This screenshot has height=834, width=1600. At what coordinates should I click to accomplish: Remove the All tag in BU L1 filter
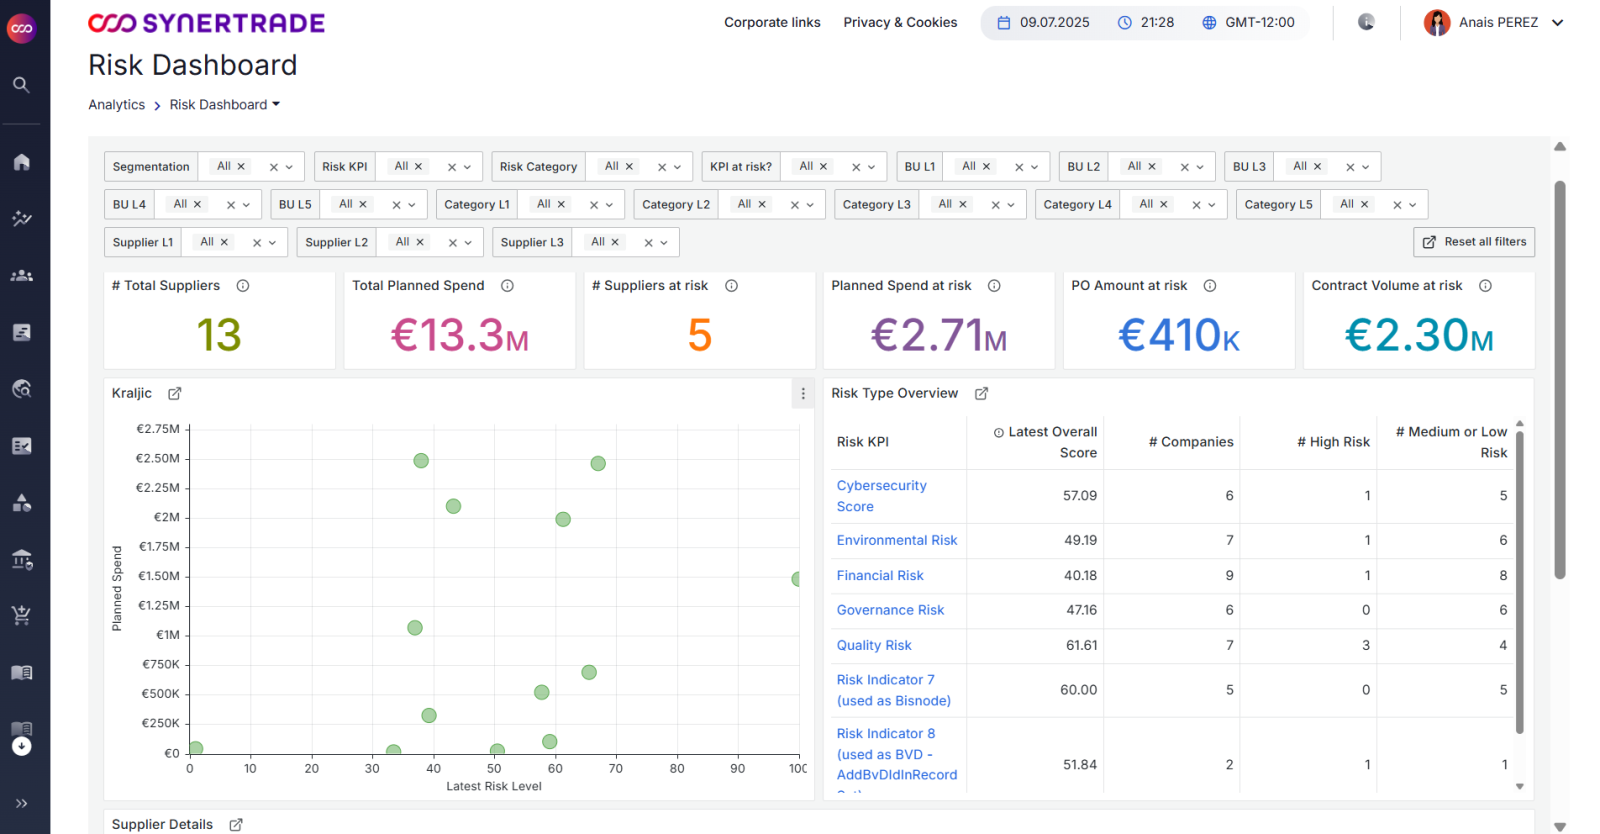986,167
